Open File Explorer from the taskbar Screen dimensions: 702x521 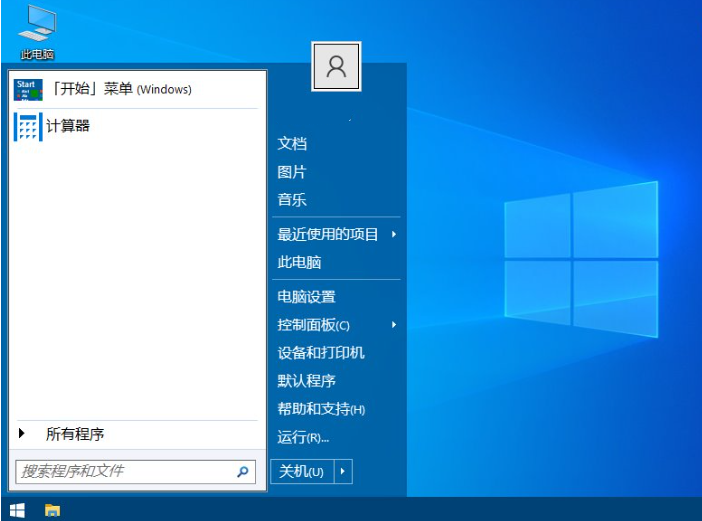point(52,510)
